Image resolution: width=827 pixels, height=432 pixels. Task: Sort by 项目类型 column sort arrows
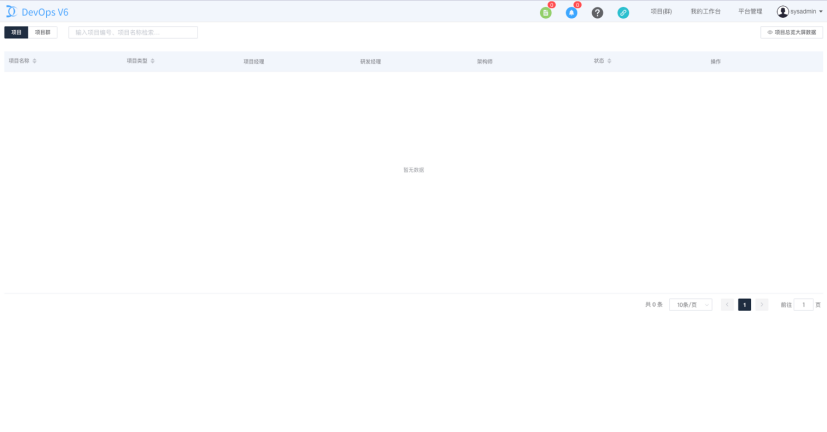coord(152,61)
